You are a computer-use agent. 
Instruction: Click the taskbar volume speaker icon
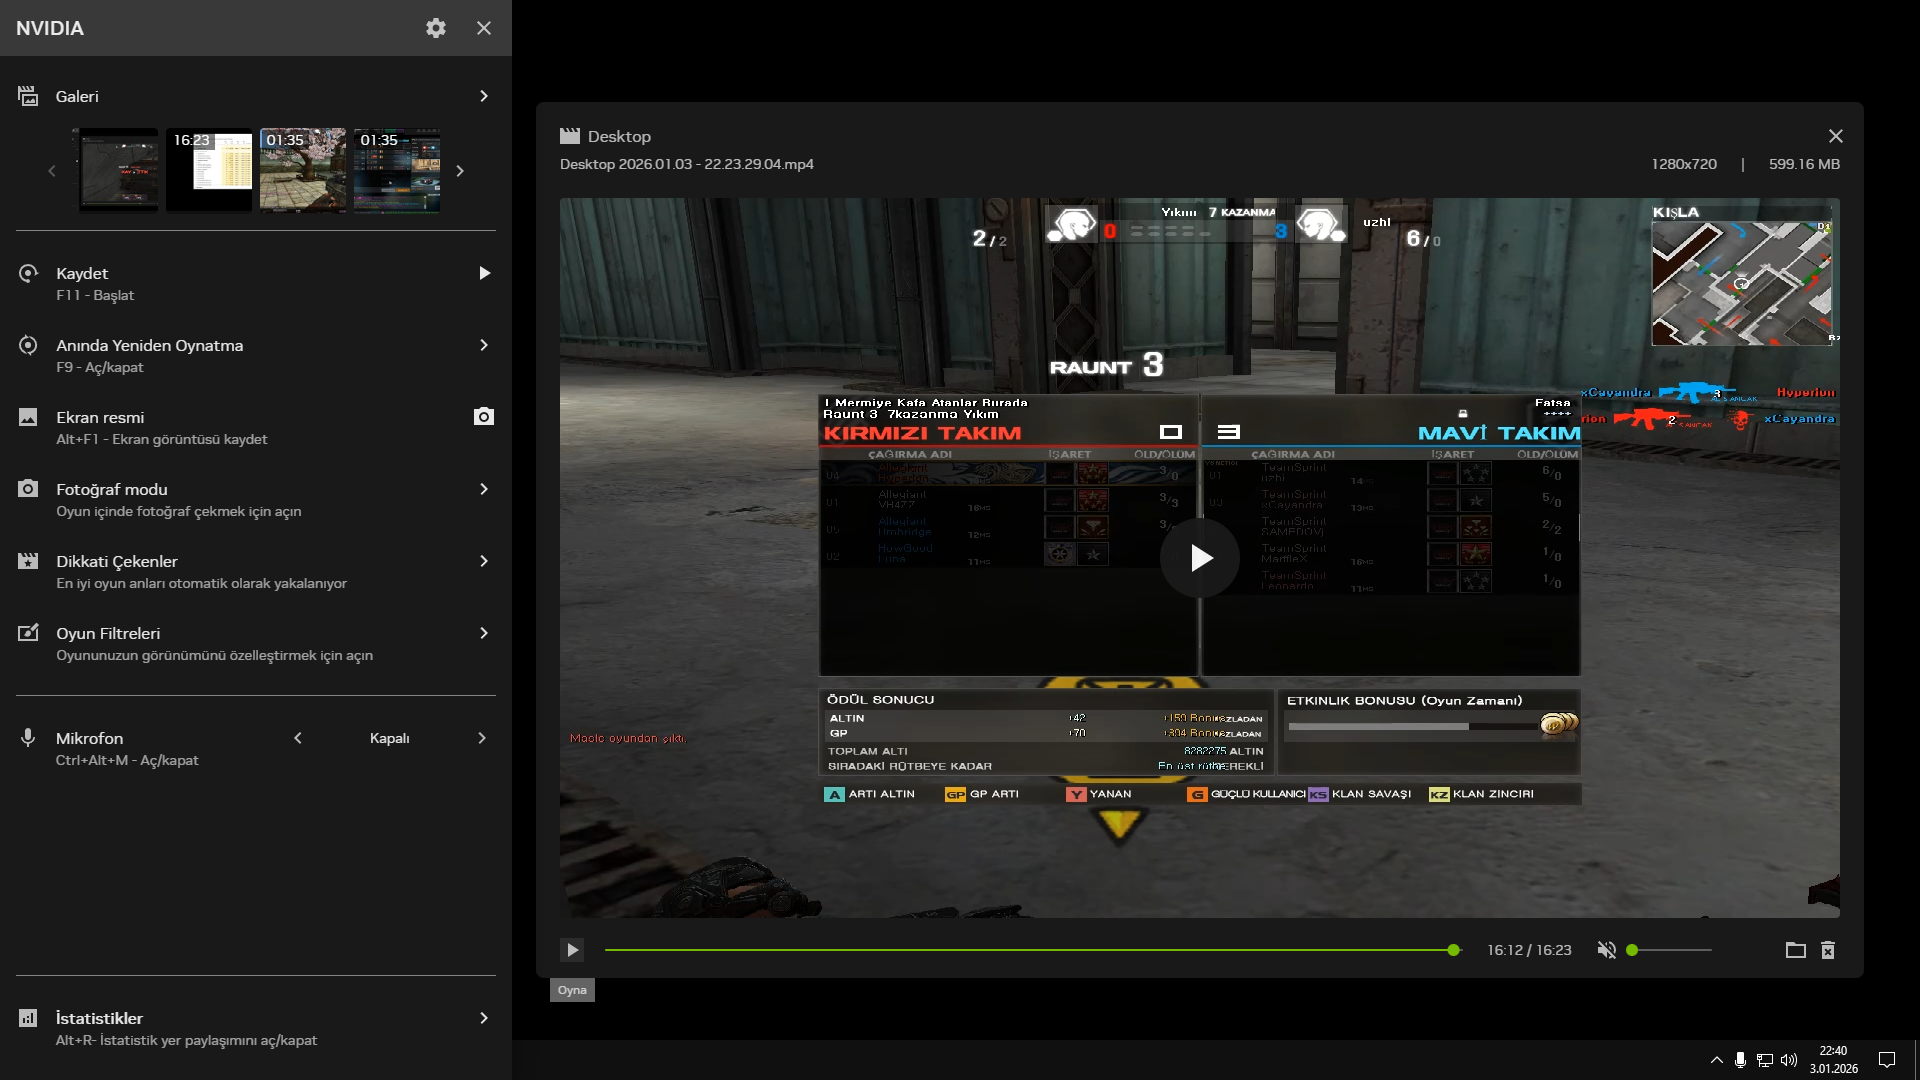click(1789, 1060)
